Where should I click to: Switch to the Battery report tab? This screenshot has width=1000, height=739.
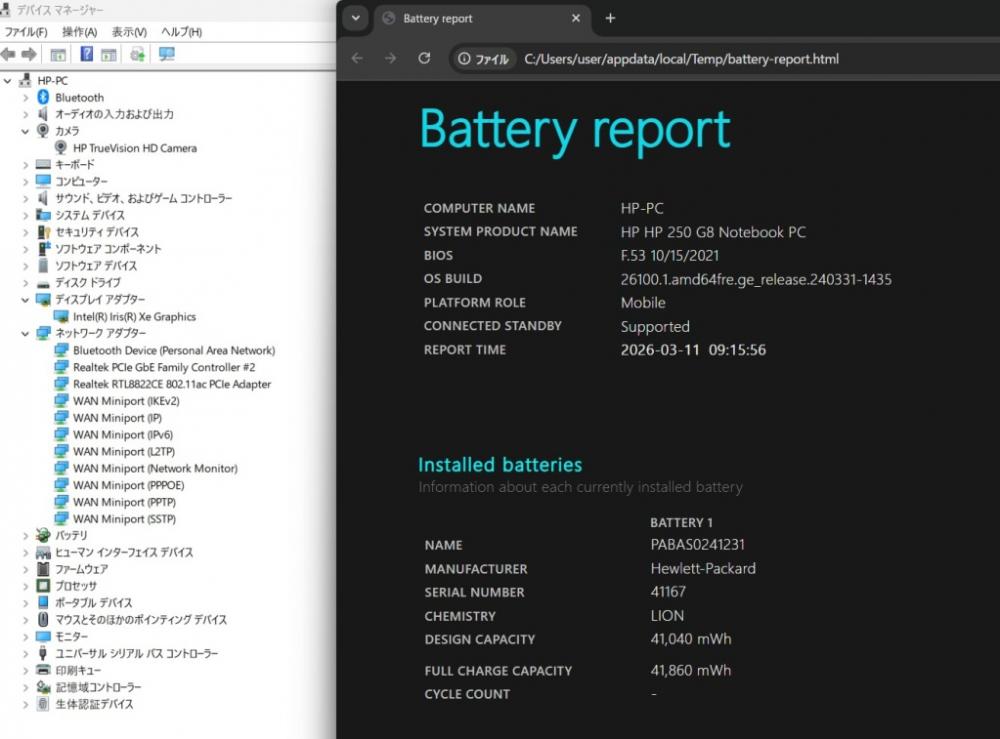coord(470,18)
